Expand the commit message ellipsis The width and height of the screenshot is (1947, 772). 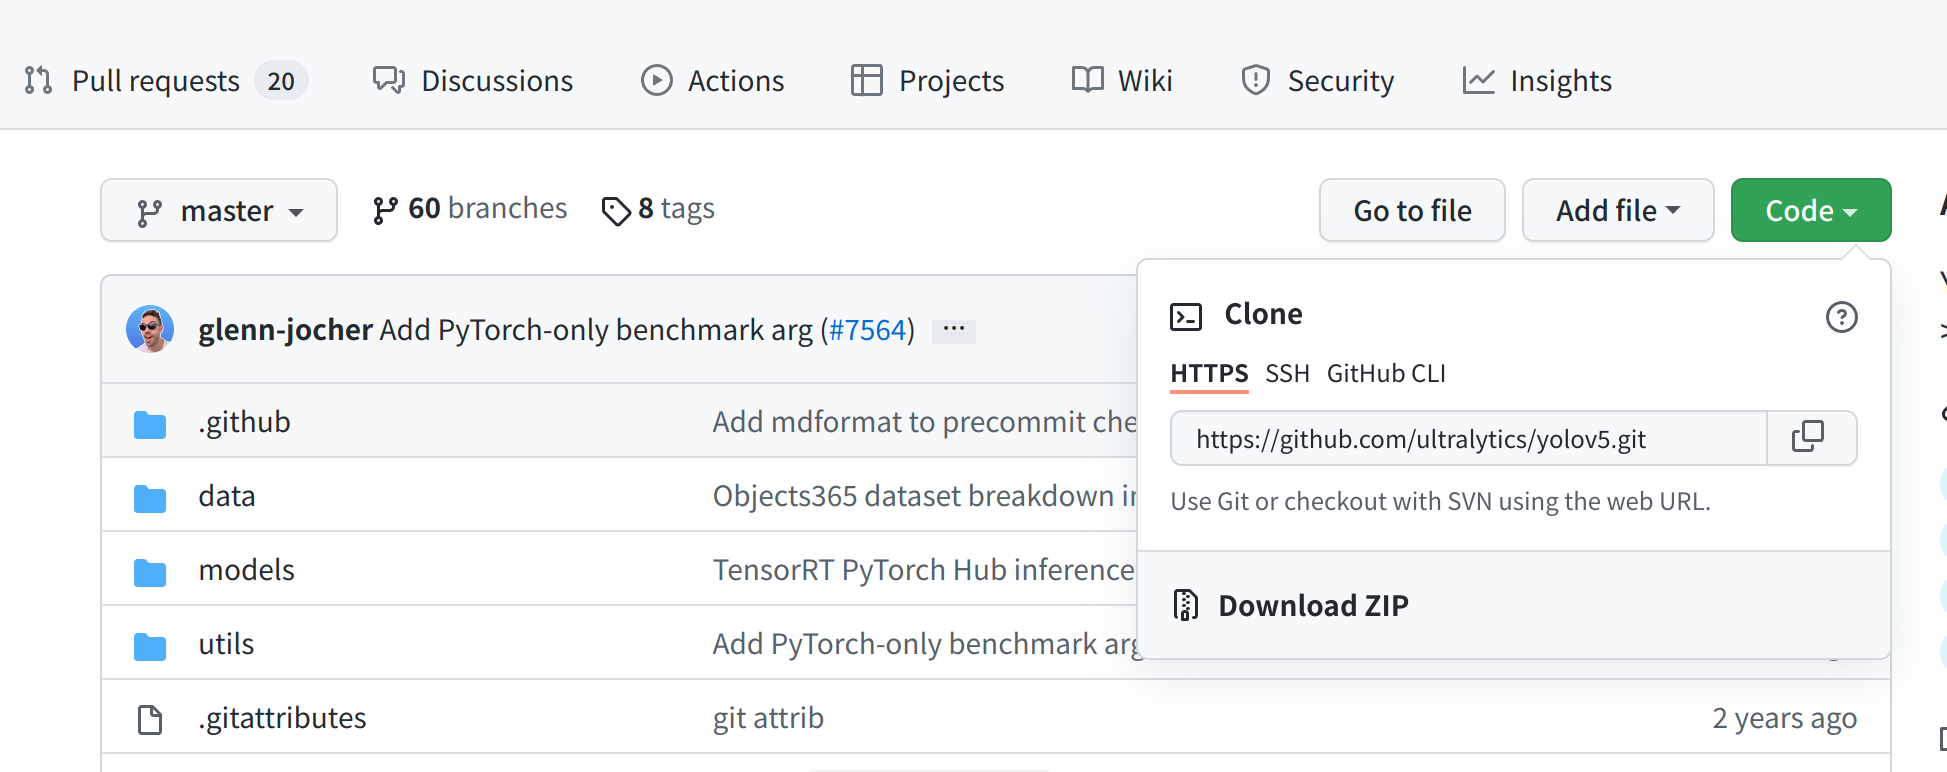point(953,329)
